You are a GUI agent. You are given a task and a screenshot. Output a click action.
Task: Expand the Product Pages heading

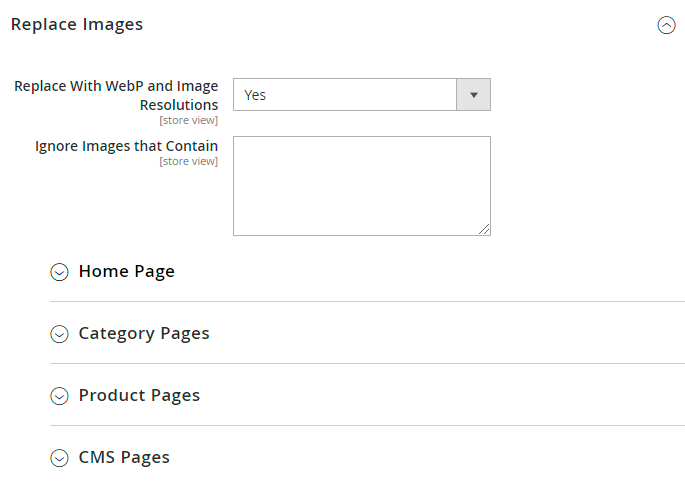click(139, 395)
